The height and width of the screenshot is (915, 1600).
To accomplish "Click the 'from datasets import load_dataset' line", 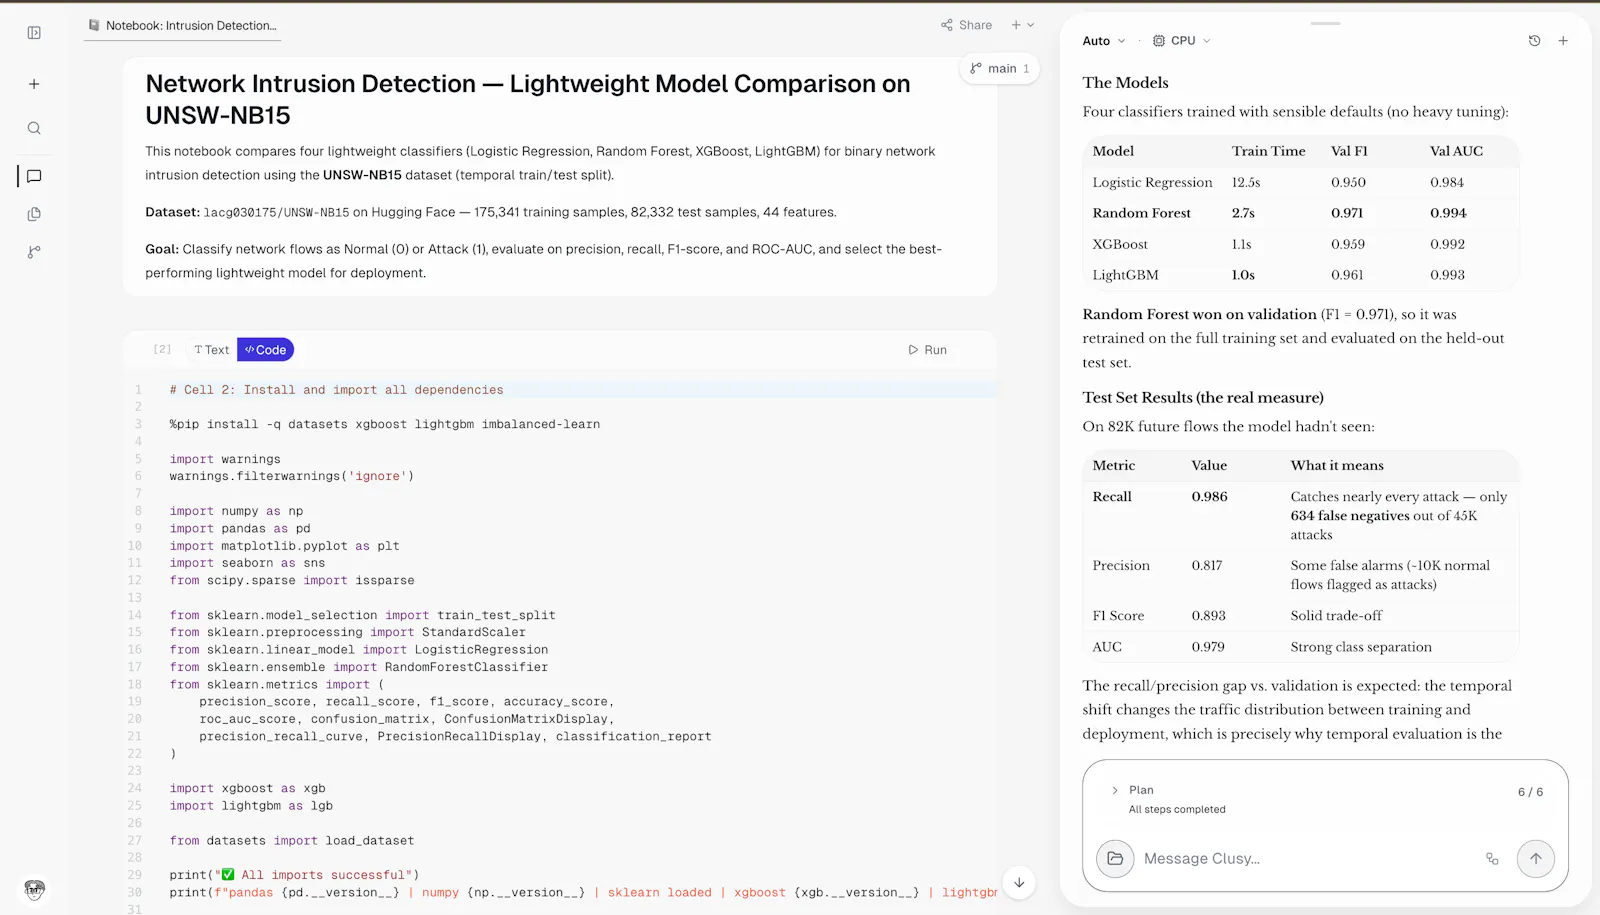I will click(291, 841).
